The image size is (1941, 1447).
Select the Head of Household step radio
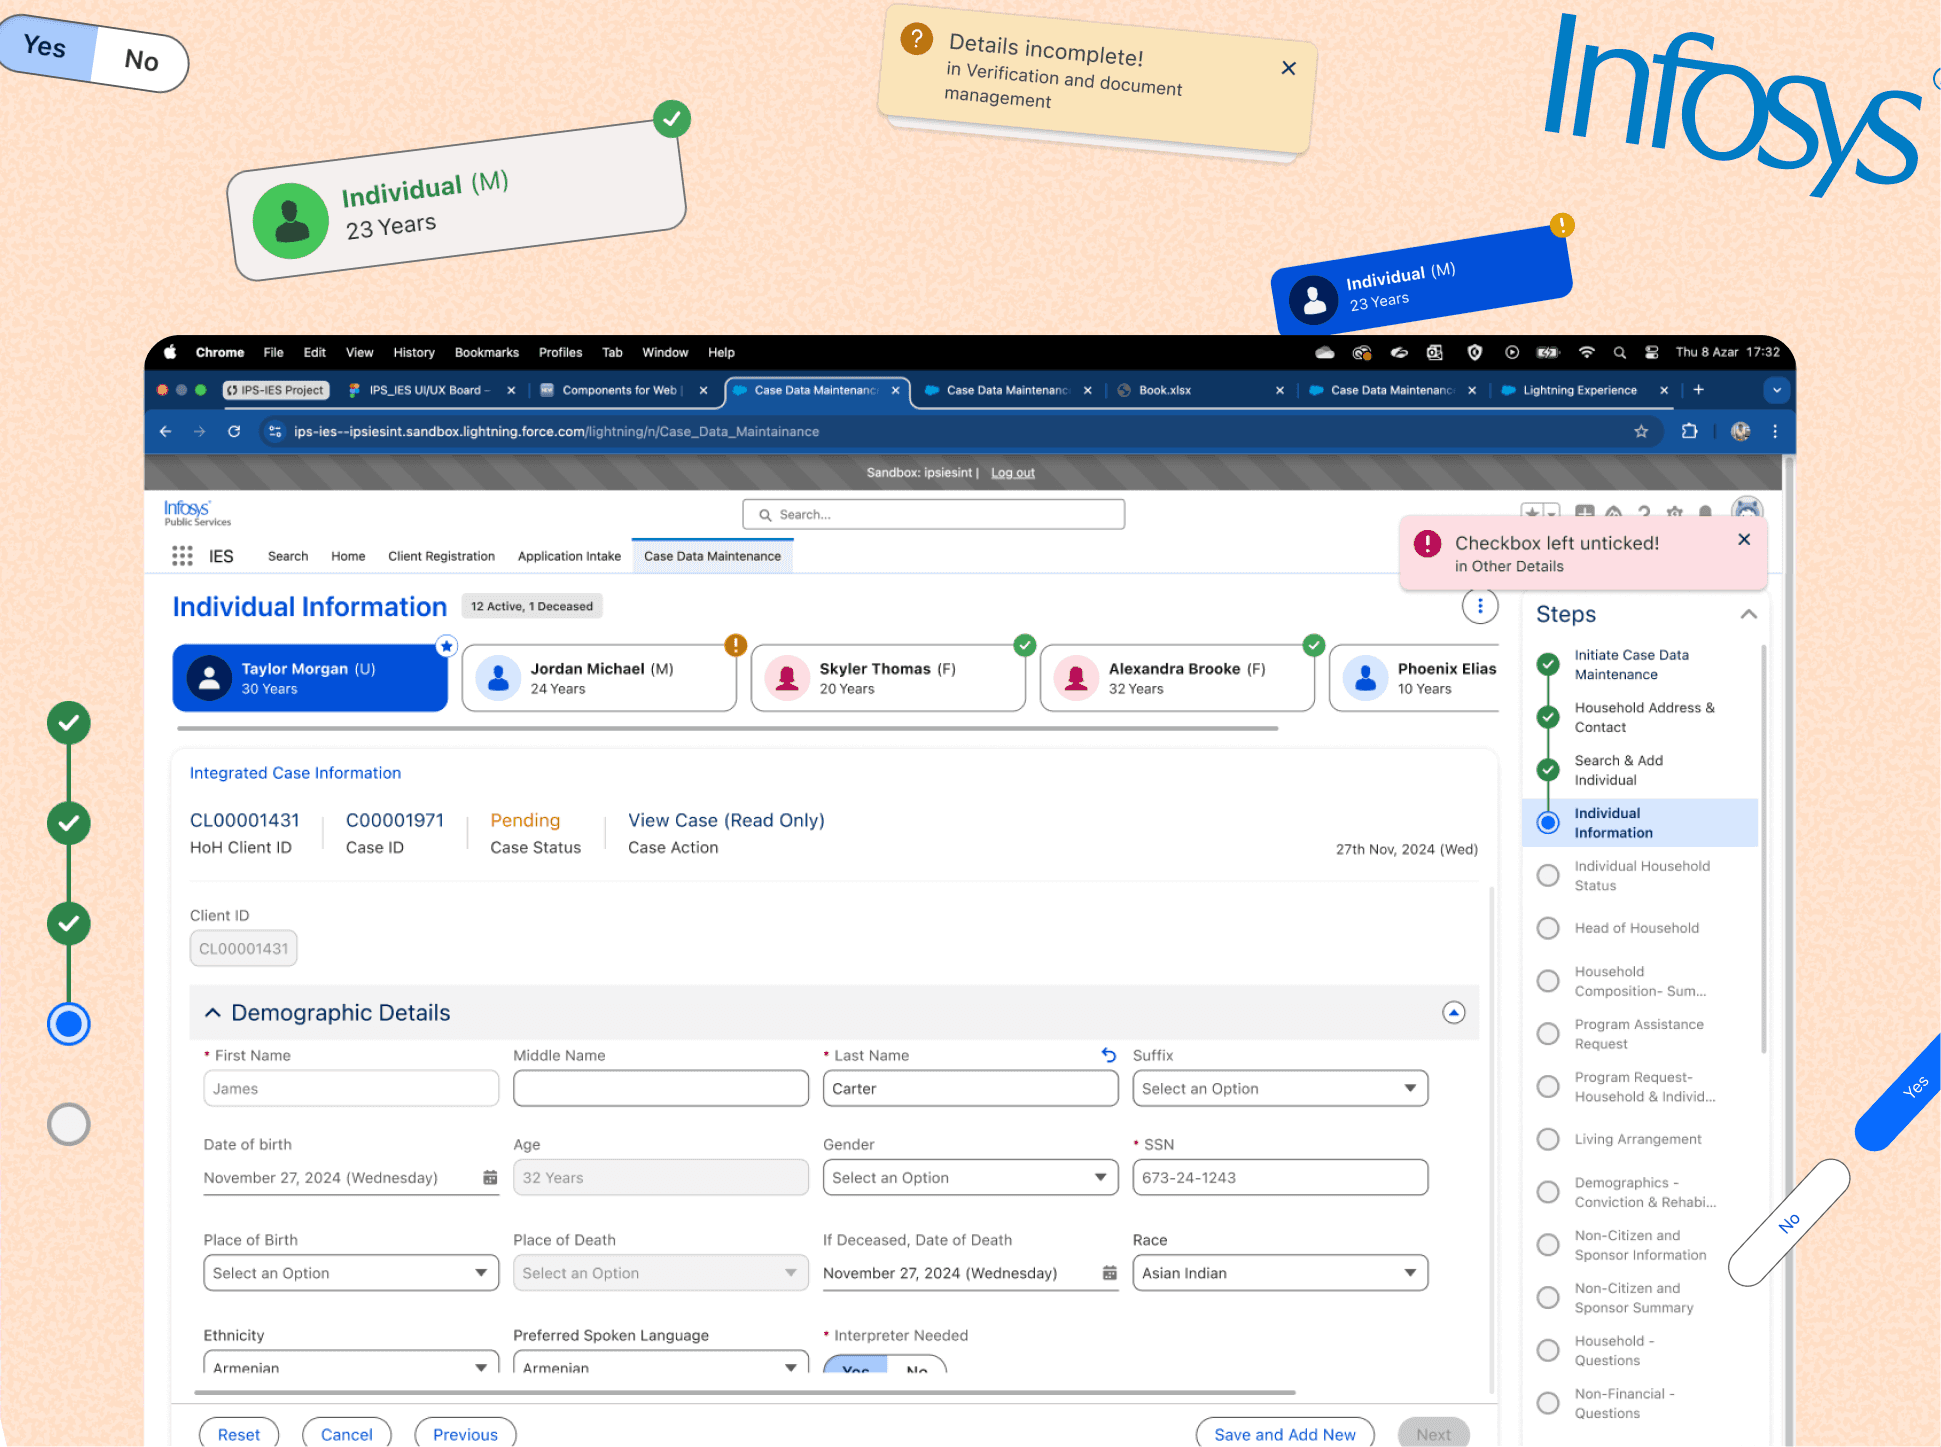pos(1548,928)
